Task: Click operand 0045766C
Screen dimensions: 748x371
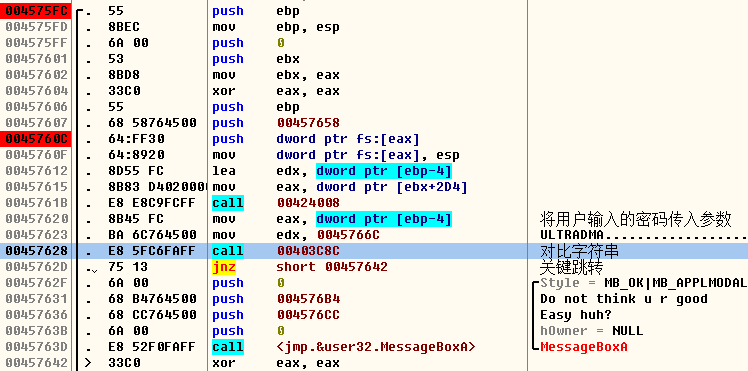Action: (x=348, y=235)
